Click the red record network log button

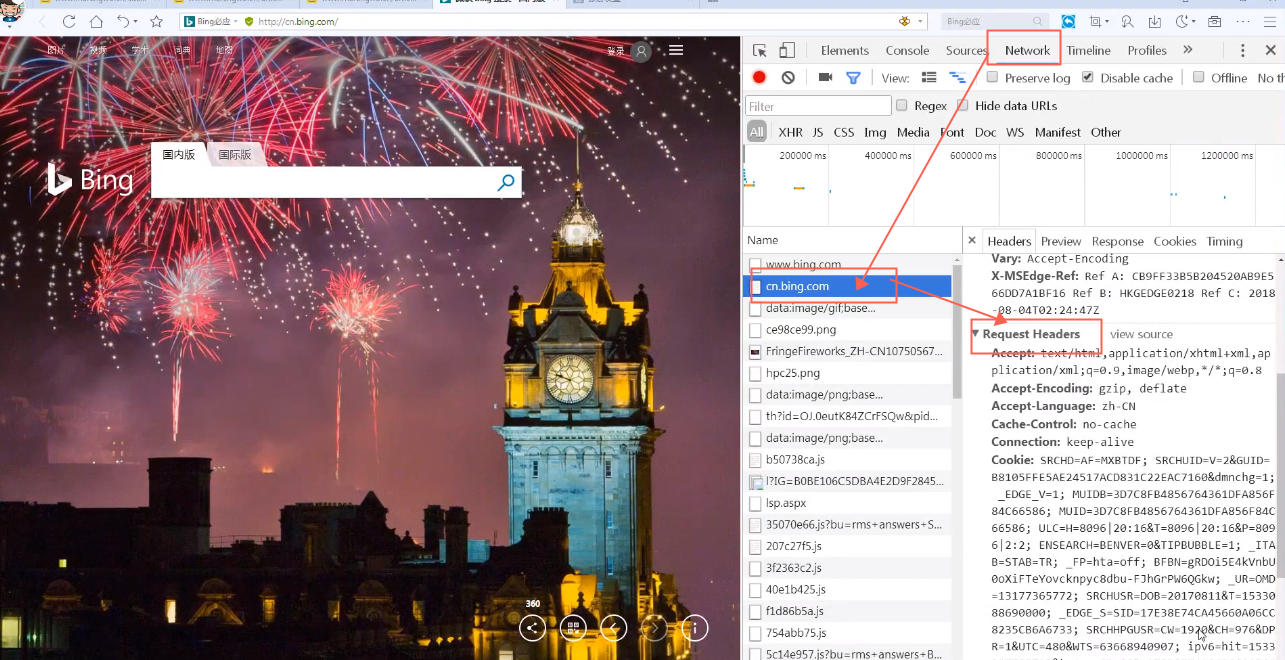pos(759,77)
